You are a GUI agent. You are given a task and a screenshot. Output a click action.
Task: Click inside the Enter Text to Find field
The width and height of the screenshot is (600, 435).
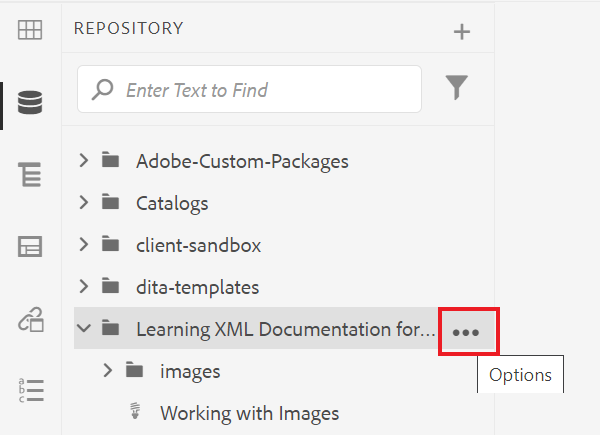[265, 90]
